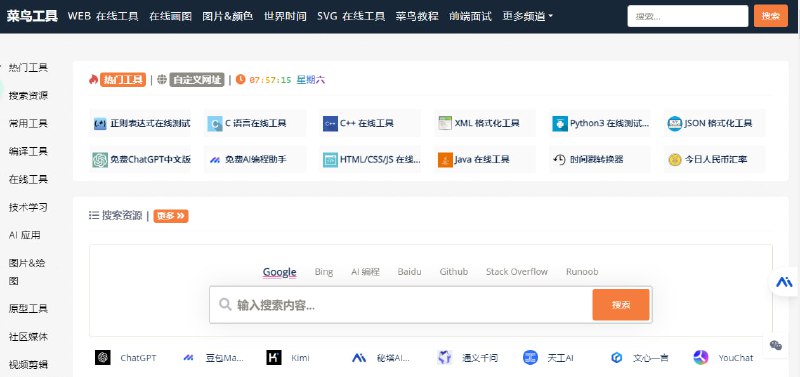Select 视频剪辑 in left sidebar
800x377 pixels.
coord(28,365)
